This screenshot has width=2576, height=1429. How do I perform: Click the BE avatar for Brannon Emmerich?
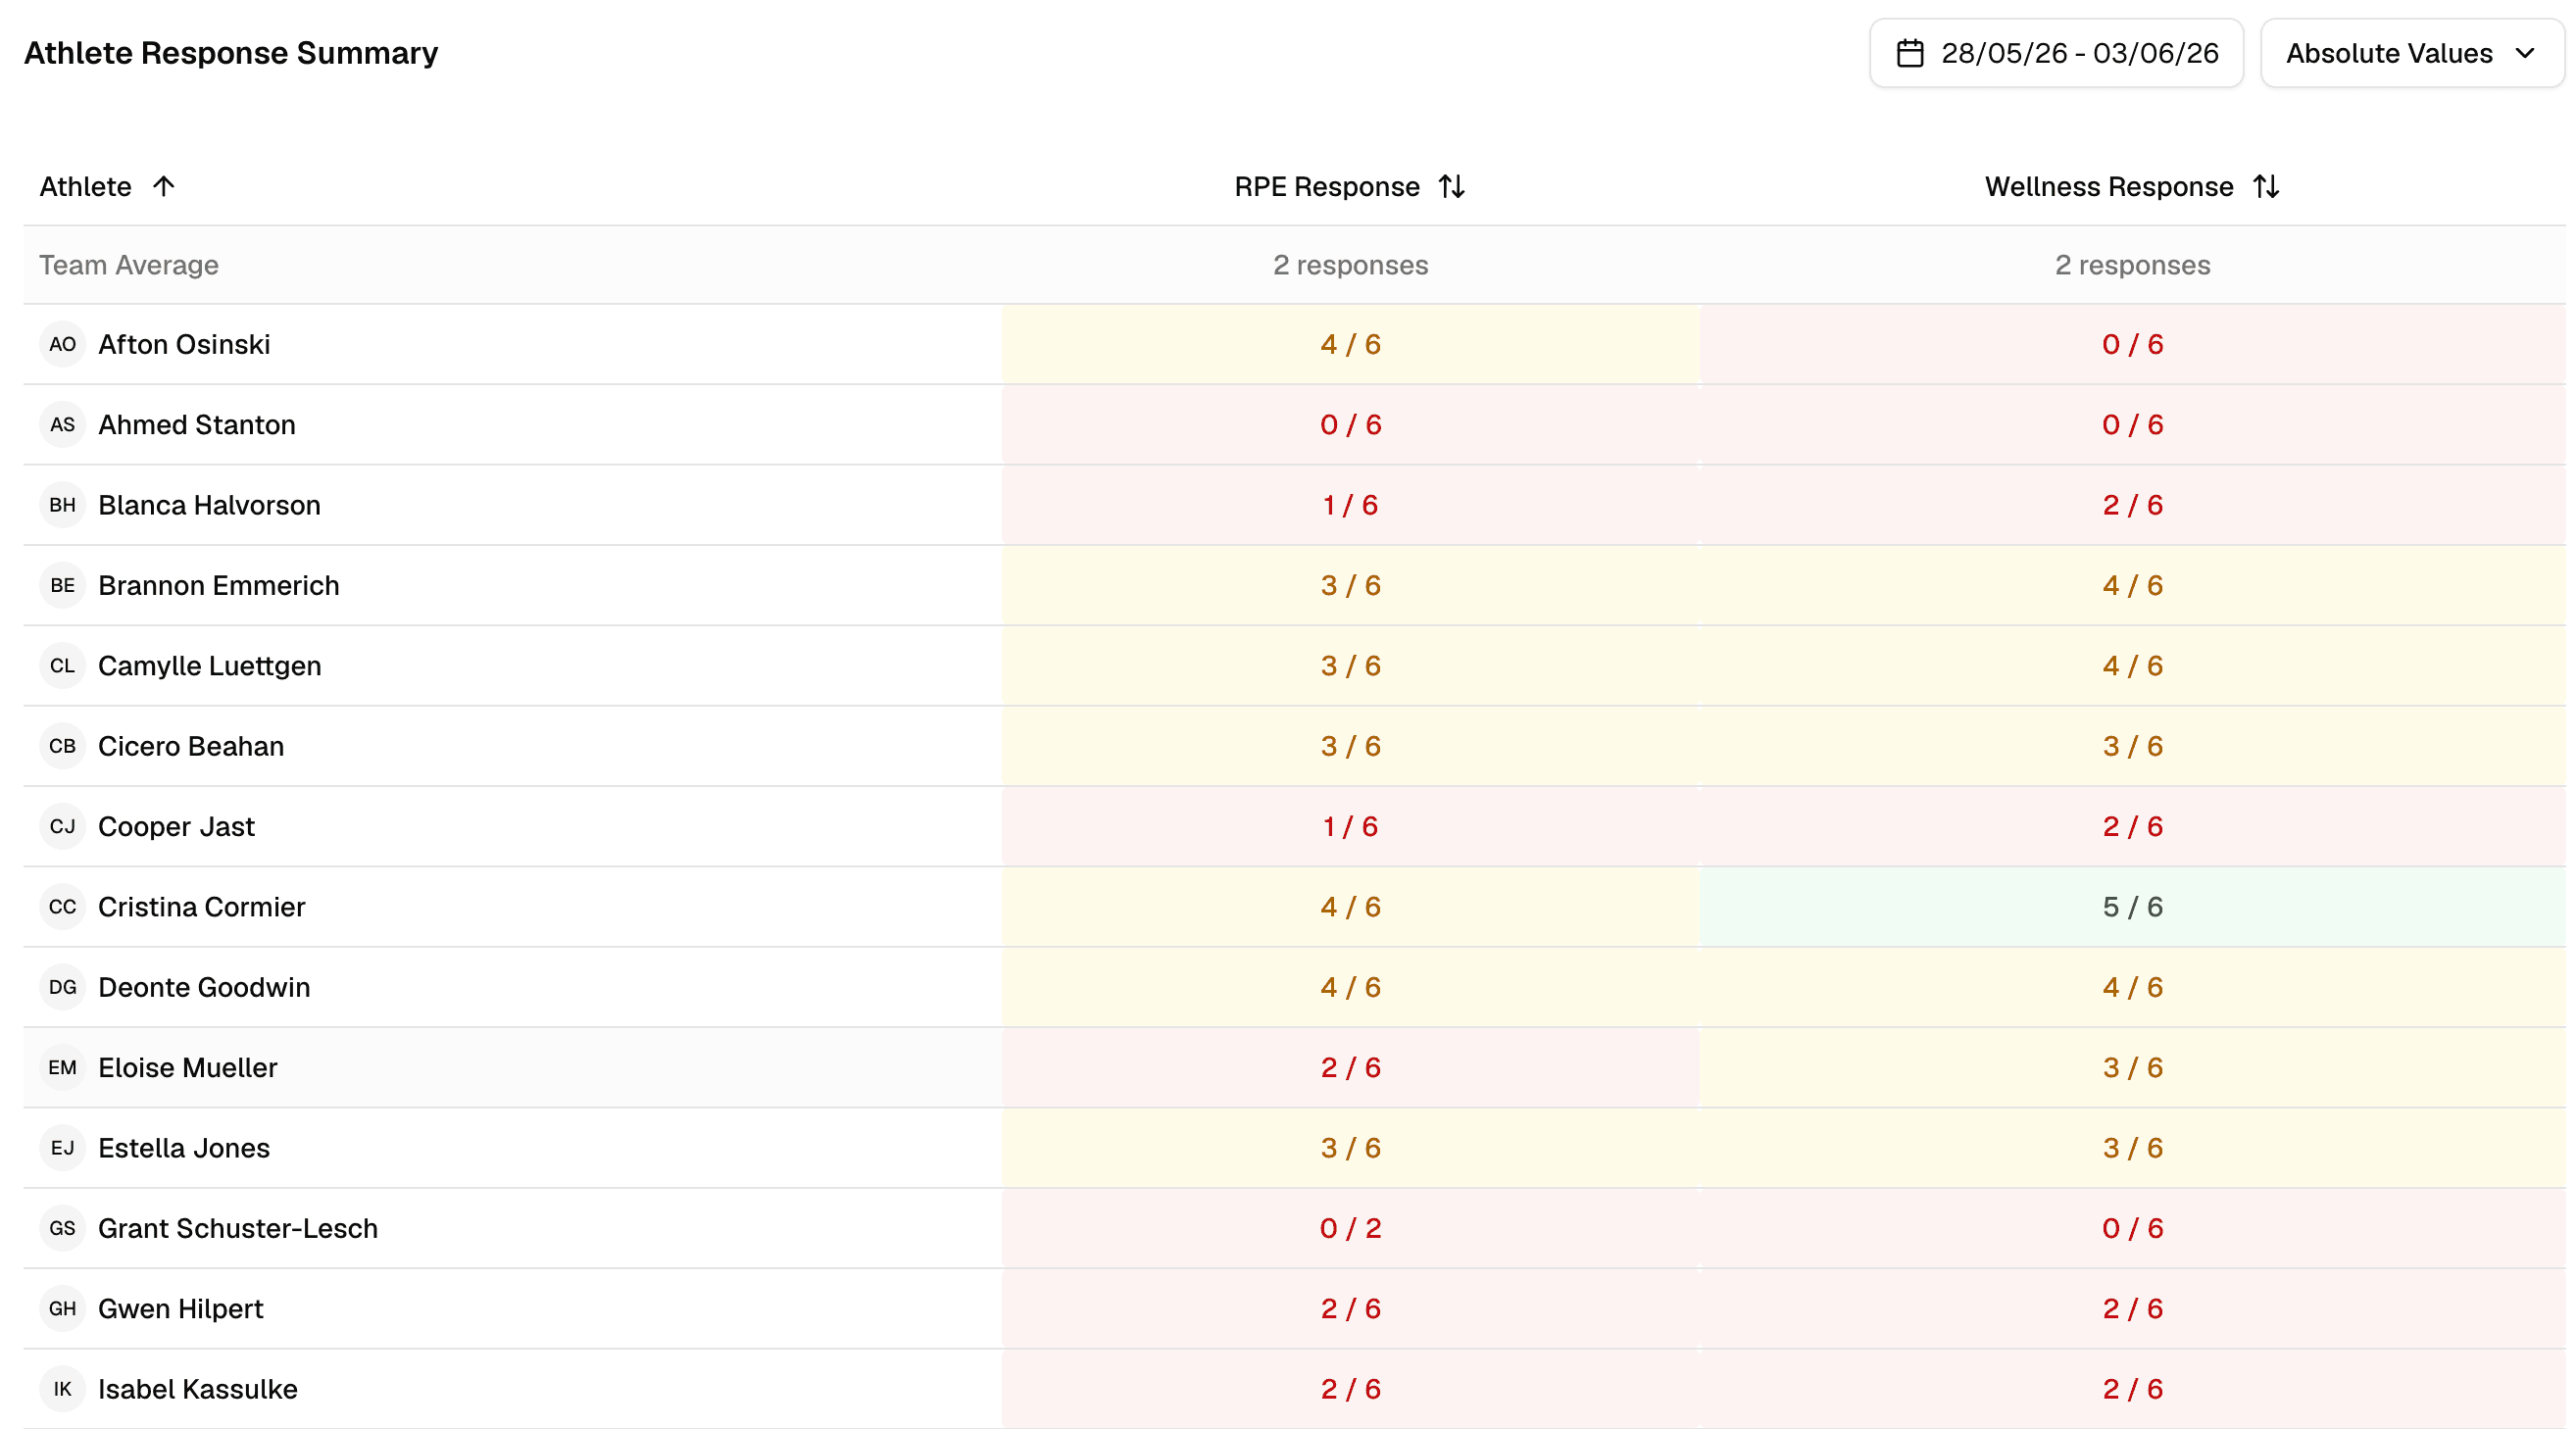click(x=63, y=586)
